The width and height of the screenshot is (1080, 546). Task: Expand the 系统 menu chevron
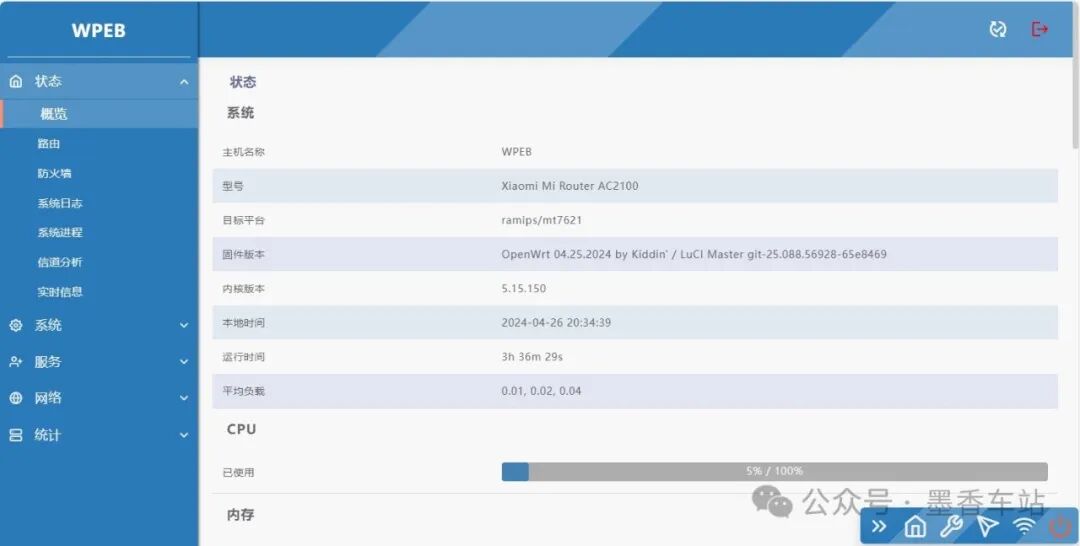coord(184,325)
